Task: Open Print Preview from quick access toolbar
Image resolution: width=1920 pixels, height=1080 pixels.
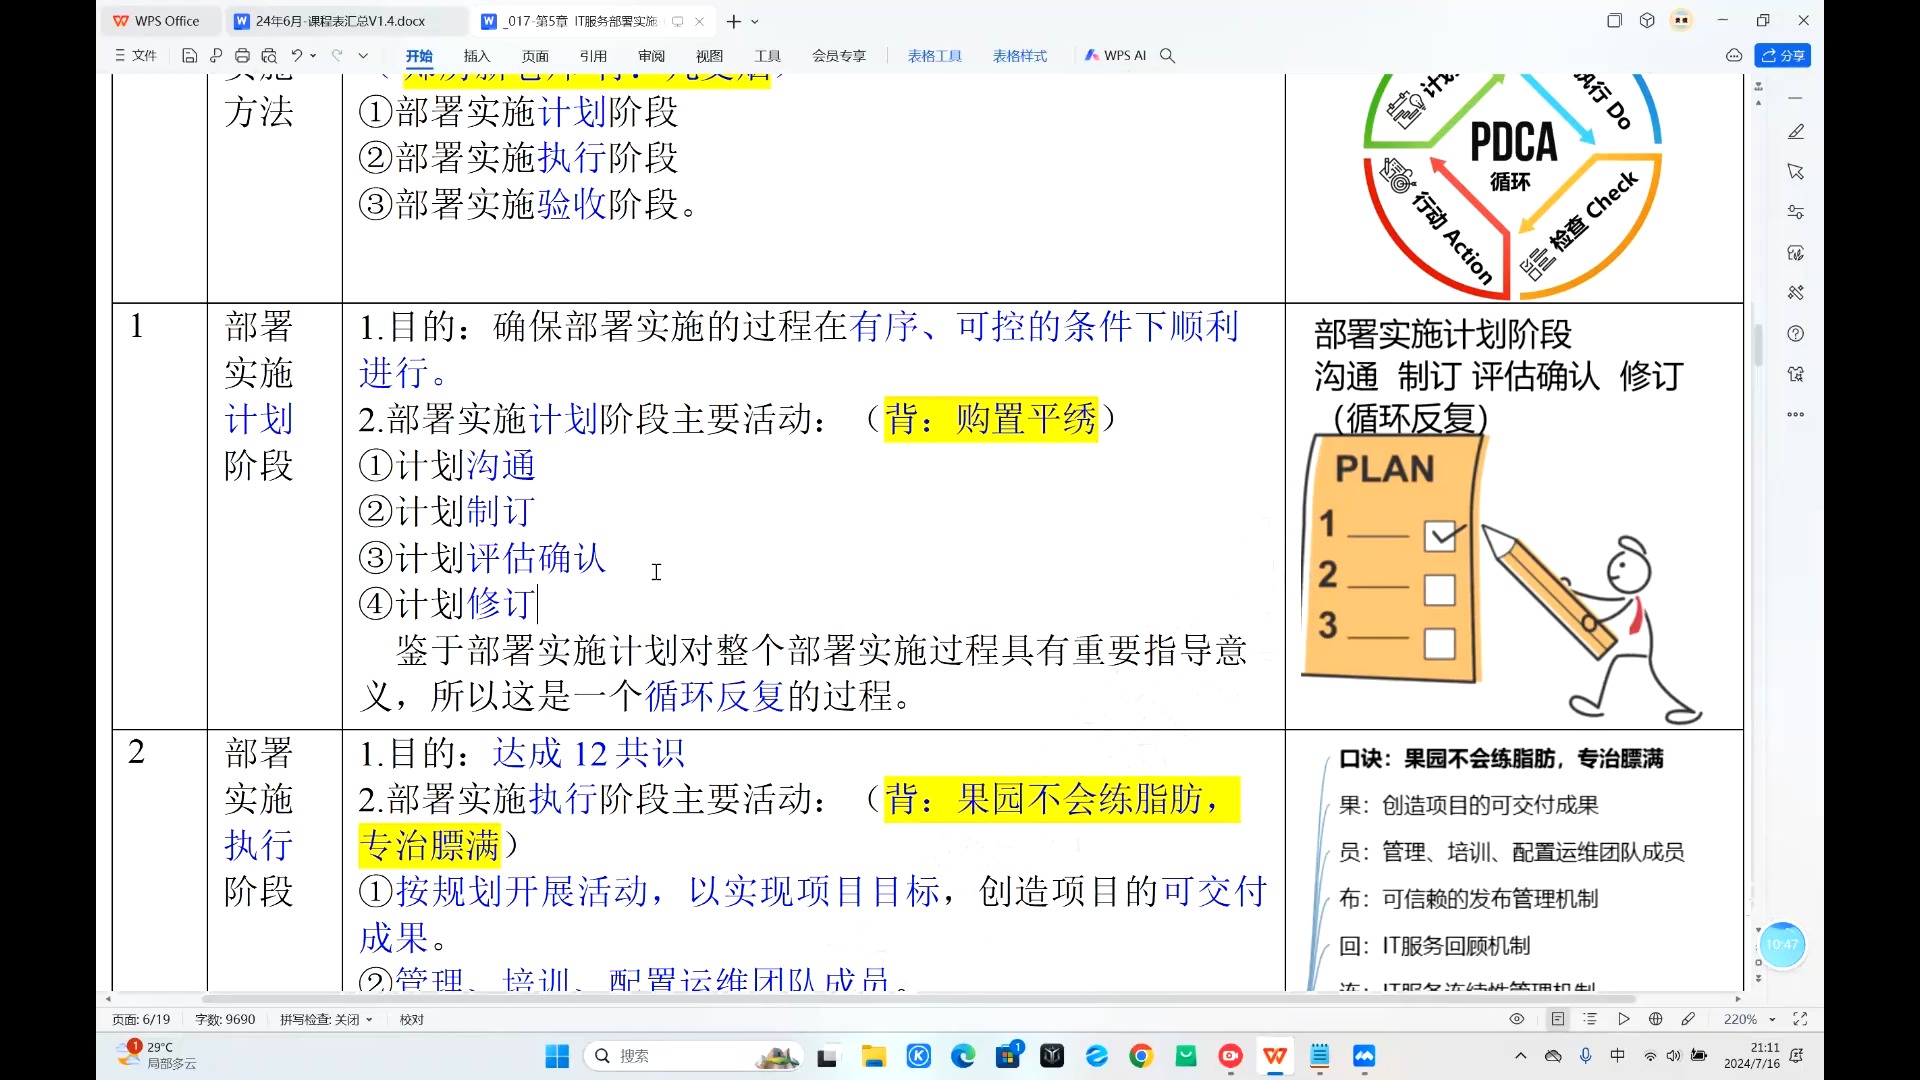Action: pyautogui.click(x=270, y=56)
